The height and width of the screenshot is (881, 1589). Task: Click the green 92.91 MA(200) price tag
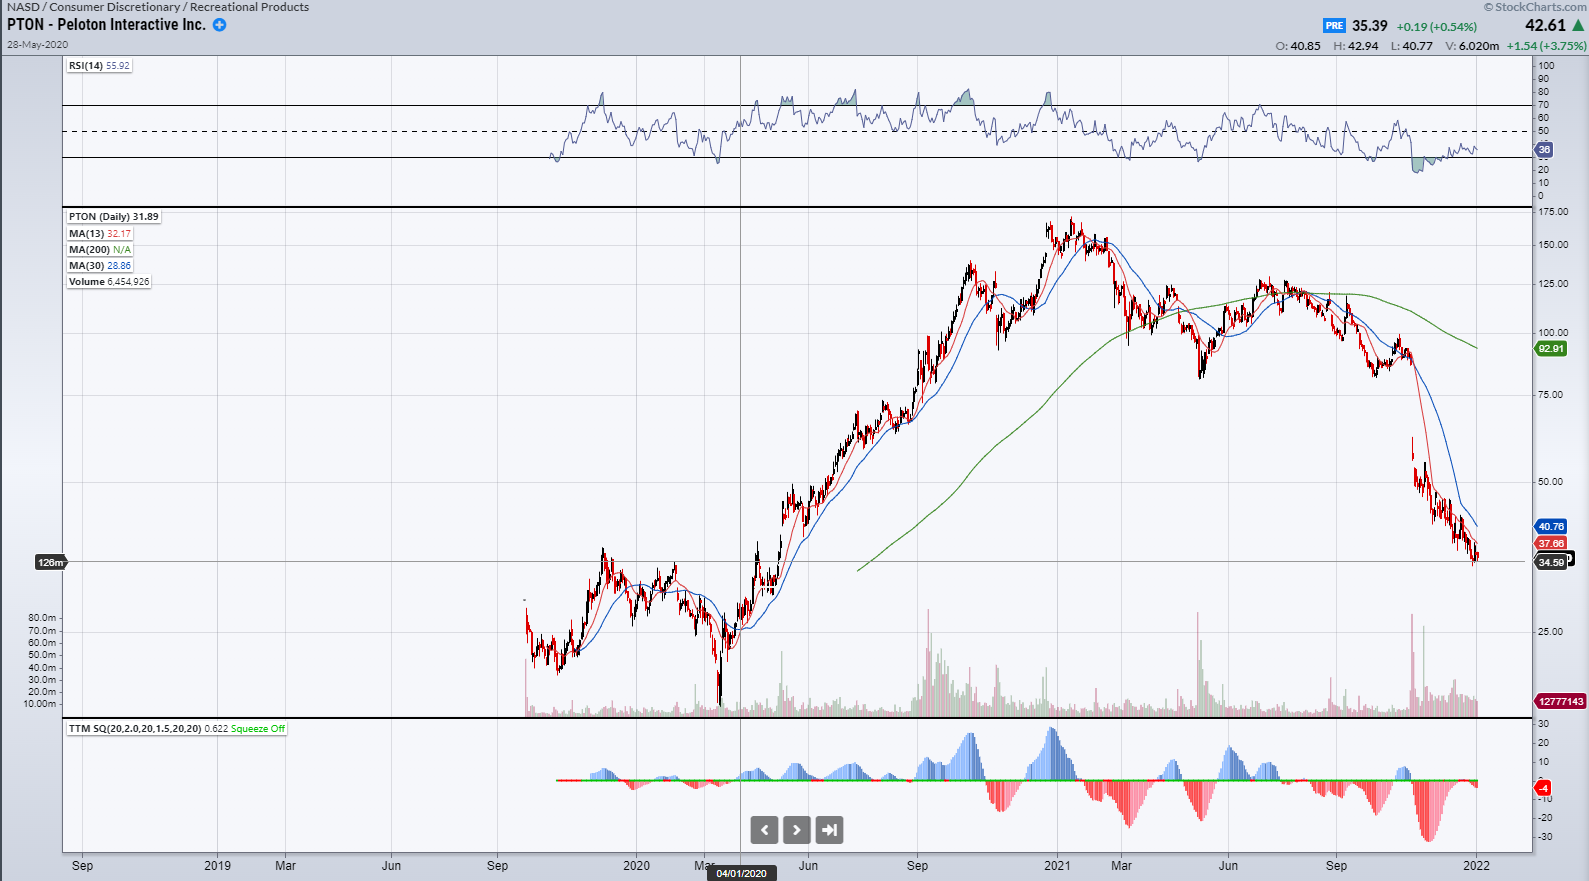pos(1551,349)
